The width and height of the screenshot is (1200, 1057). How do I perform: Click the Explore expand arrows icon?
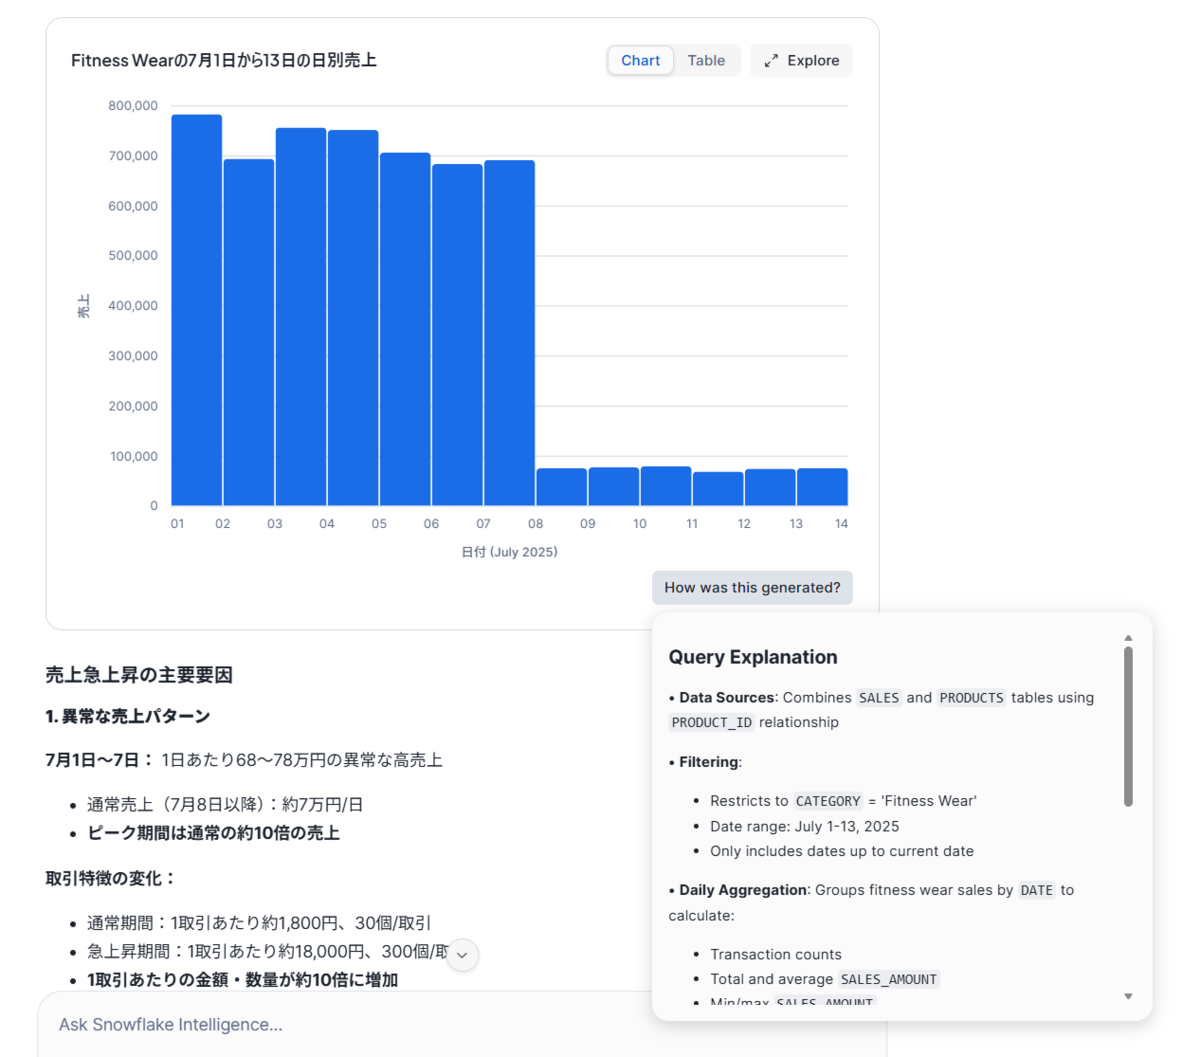[x=771, y=61]
